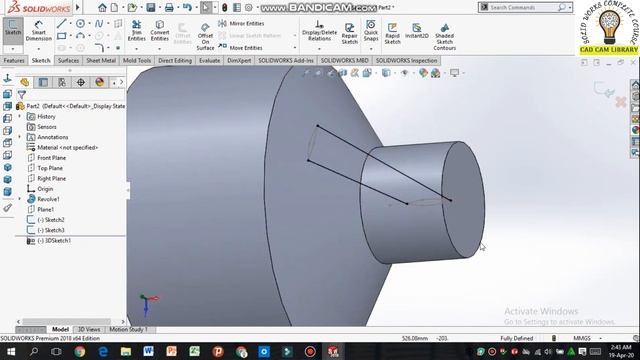Screen dimensions: 640x360
Task: Select the Spline sketch tool
Action: point(99,24)
